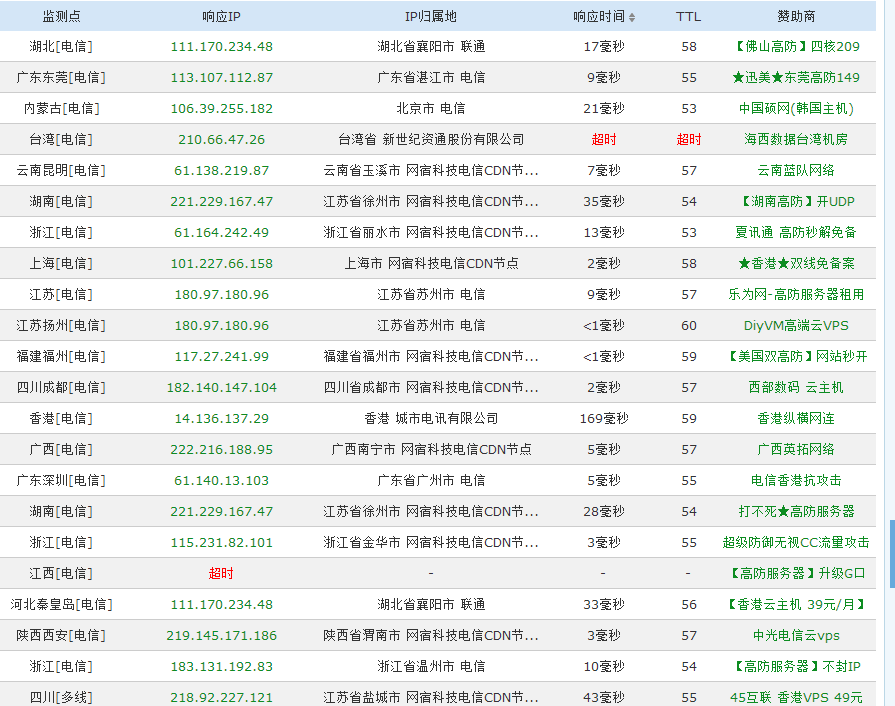895x706 pixels.
Task: Click IP 117.27.241.99 in 福建福州 row
Action: 221,356
